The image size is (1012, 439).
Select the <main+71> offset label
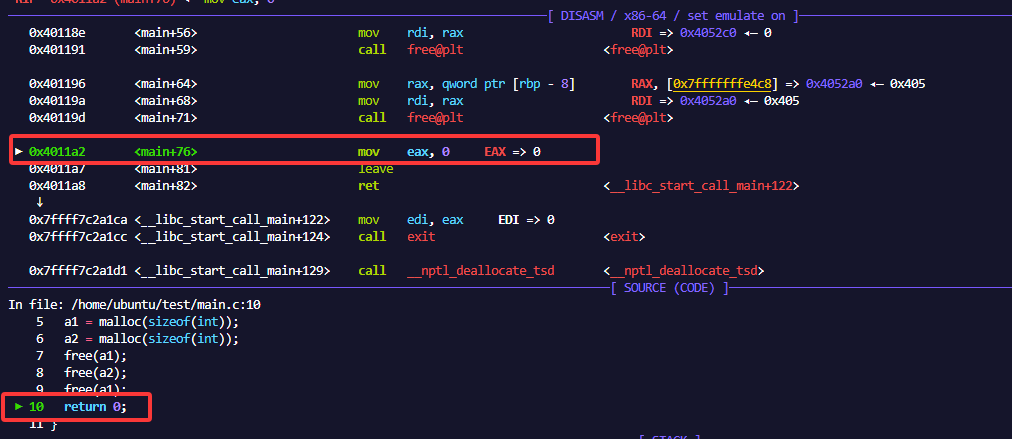tap(166, 118)
